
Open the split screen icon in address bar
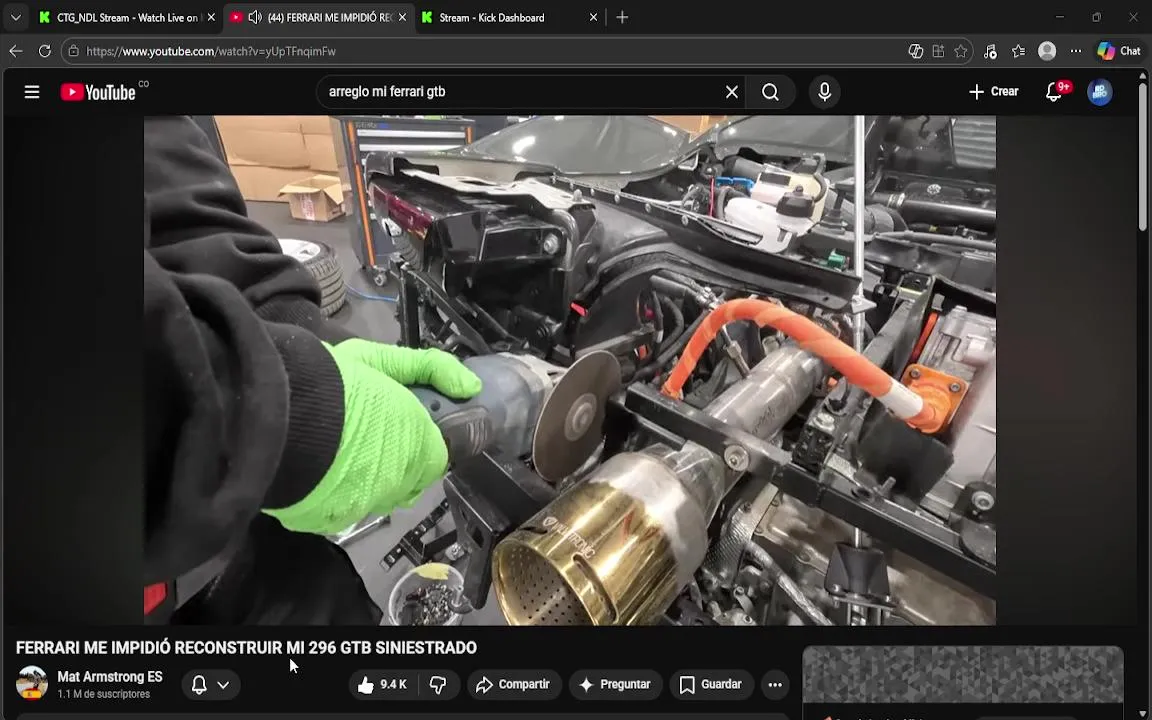tap(915, 51)
